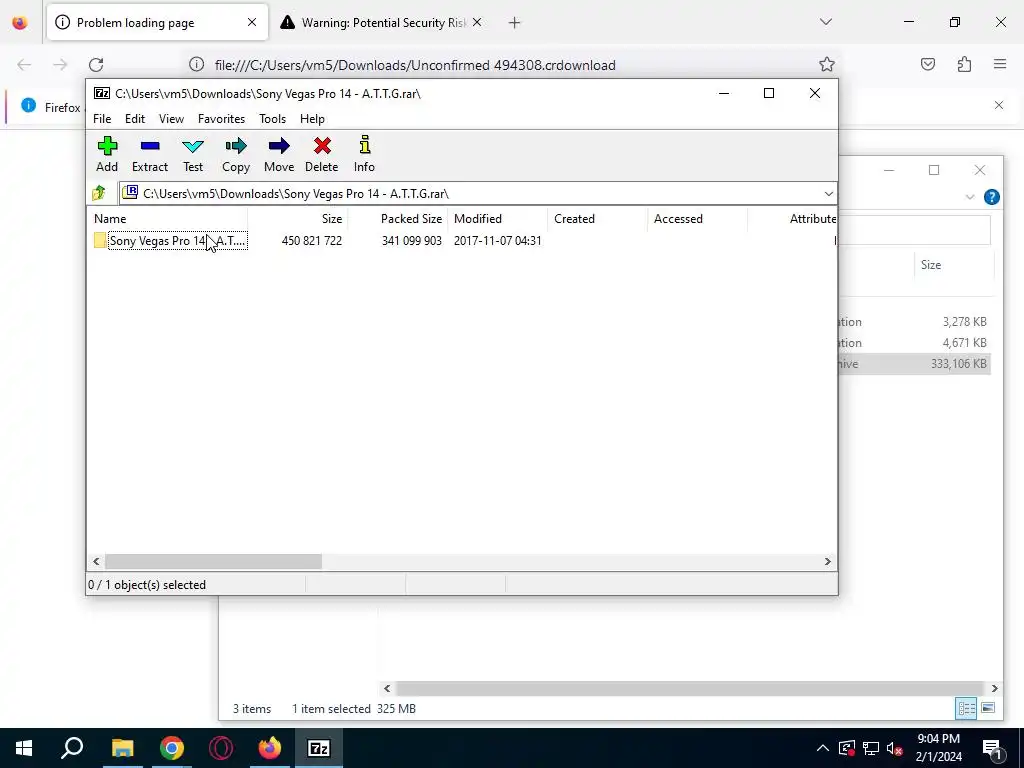Select the 3,278 KB file row in Explorer
The image size is (1024, 768).
(914, 322)
